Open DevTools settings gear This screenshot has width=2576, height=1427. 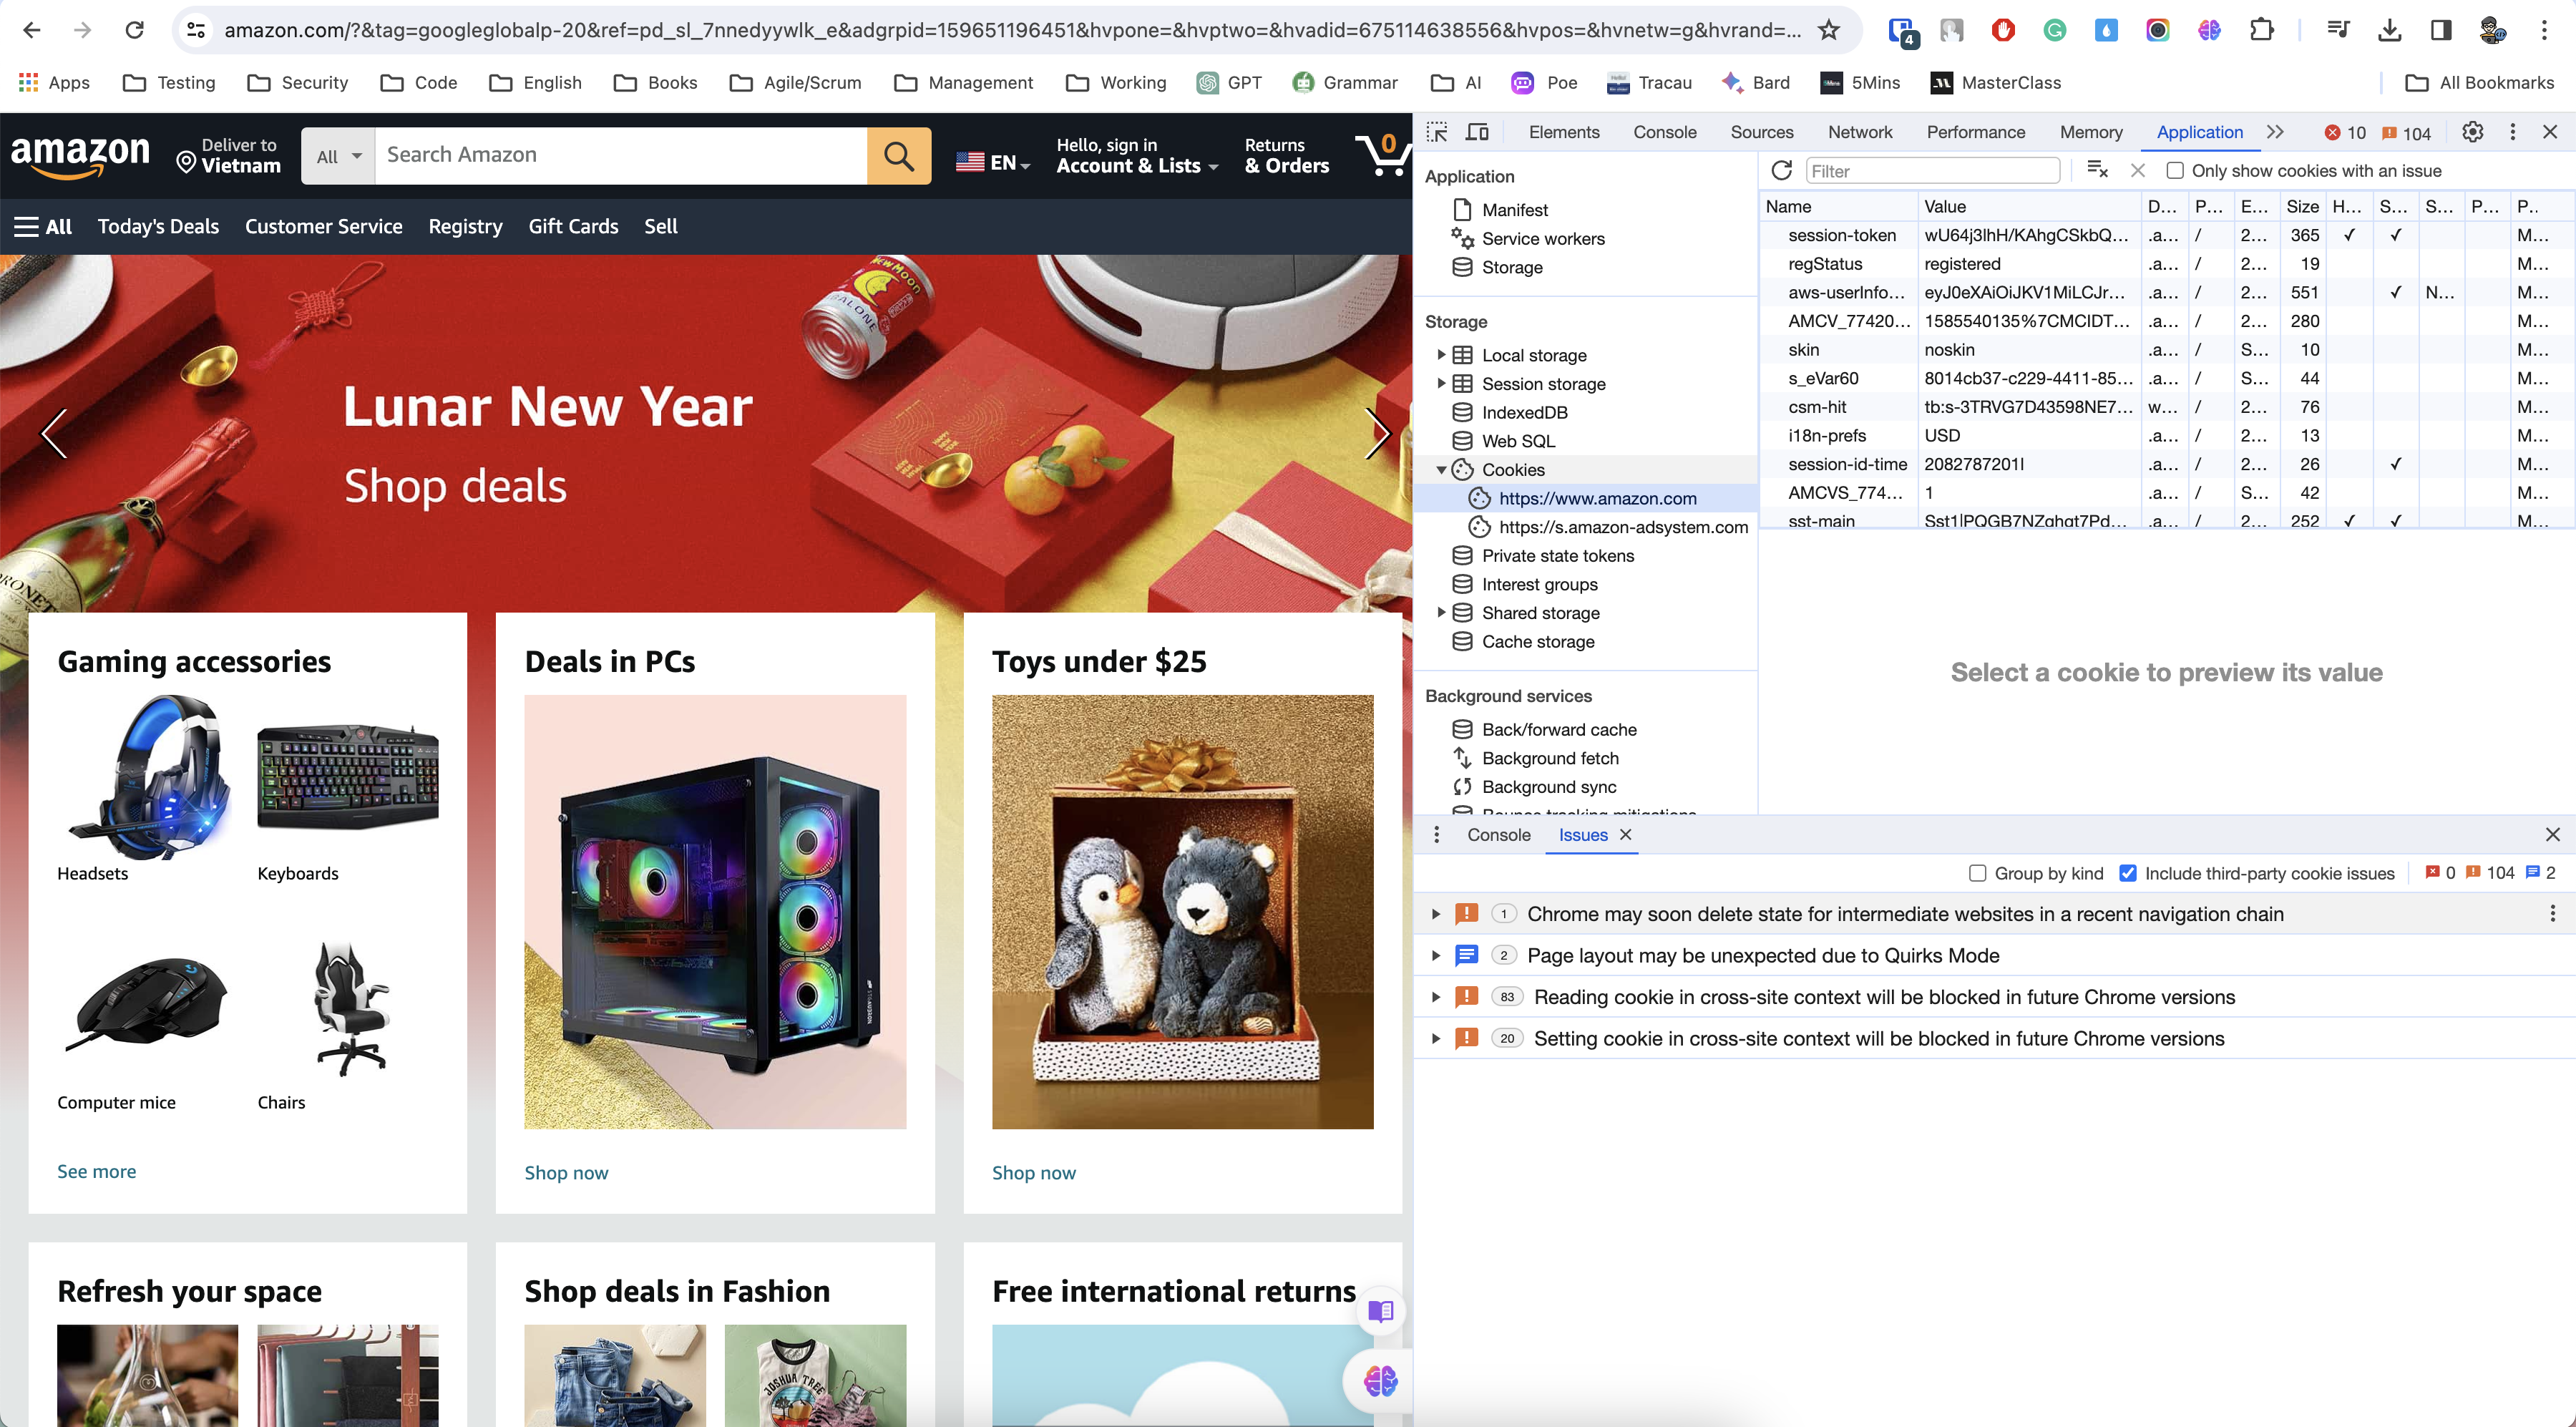pos(2473,132)
